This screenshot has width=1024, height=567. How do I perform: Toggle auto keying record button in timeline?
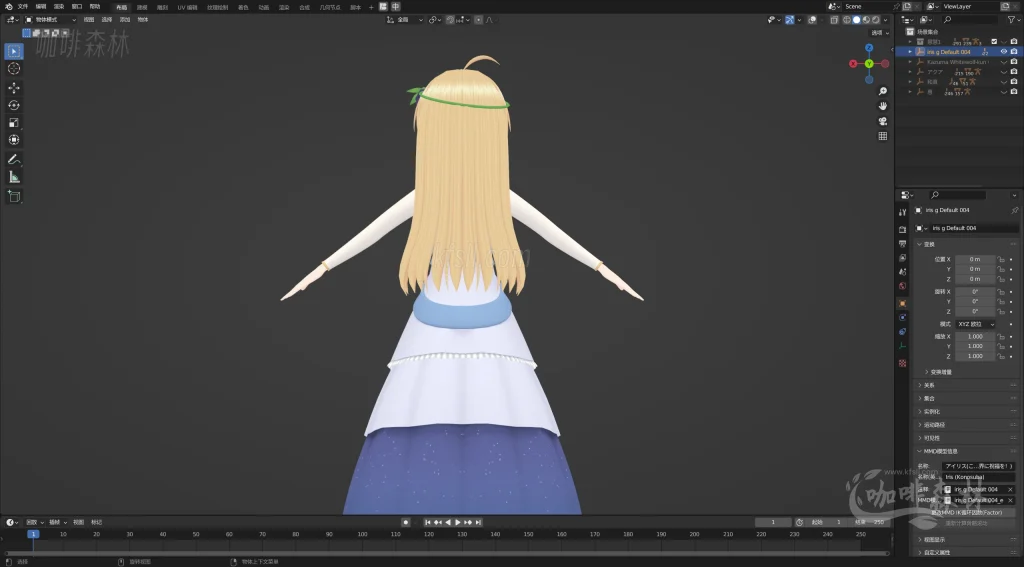[406, 523]
